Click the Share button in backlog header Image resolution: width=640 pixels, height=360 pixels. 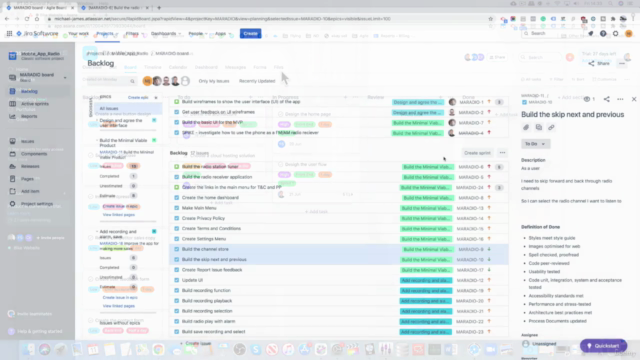[599, 63]
